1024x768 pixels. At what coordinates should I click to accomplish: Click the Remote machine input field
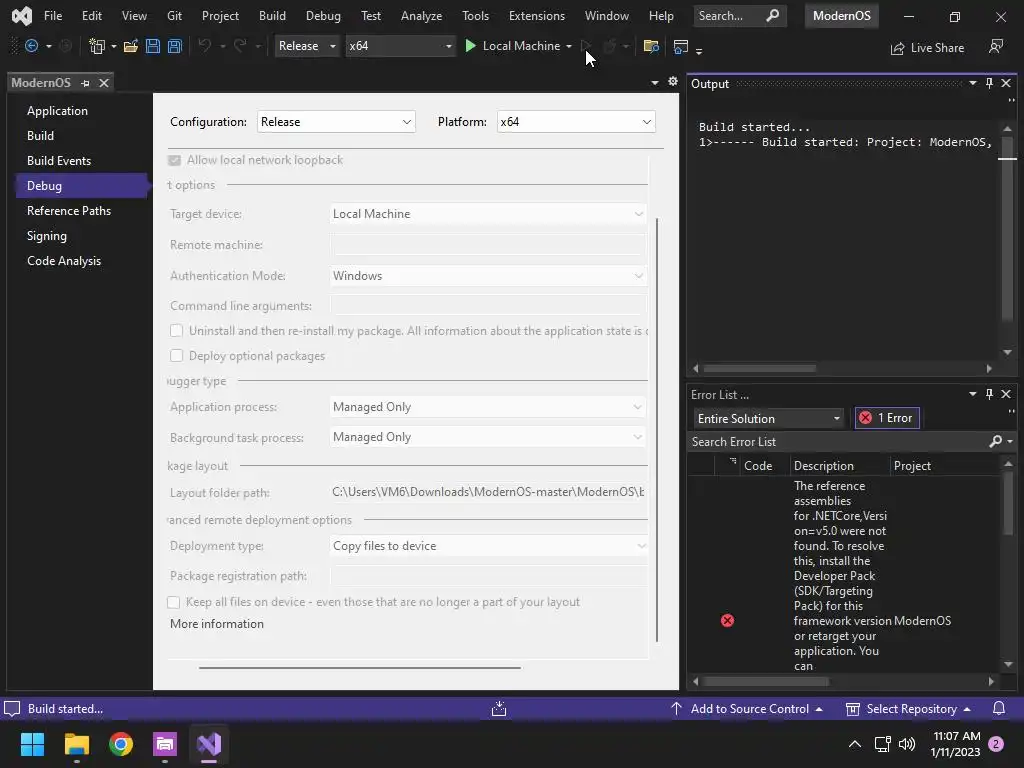pyautogui.click(x=488, y=245)
